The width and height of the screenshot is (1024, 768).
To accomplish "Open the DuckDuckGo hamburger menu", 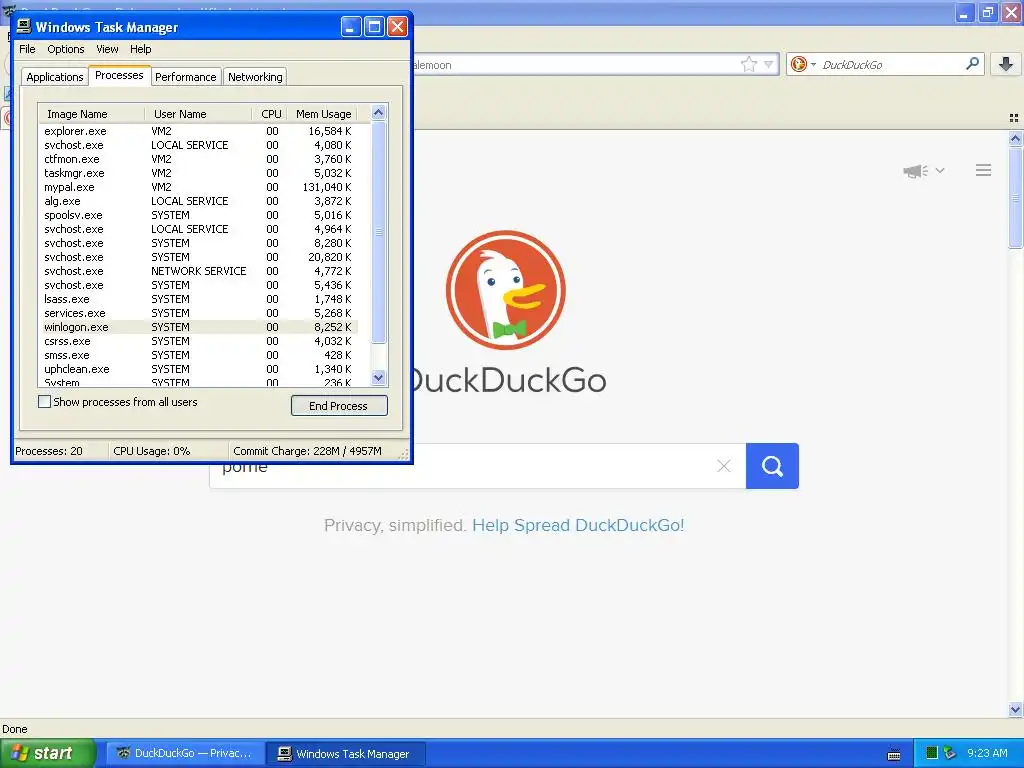I will (x=984, y=170).
